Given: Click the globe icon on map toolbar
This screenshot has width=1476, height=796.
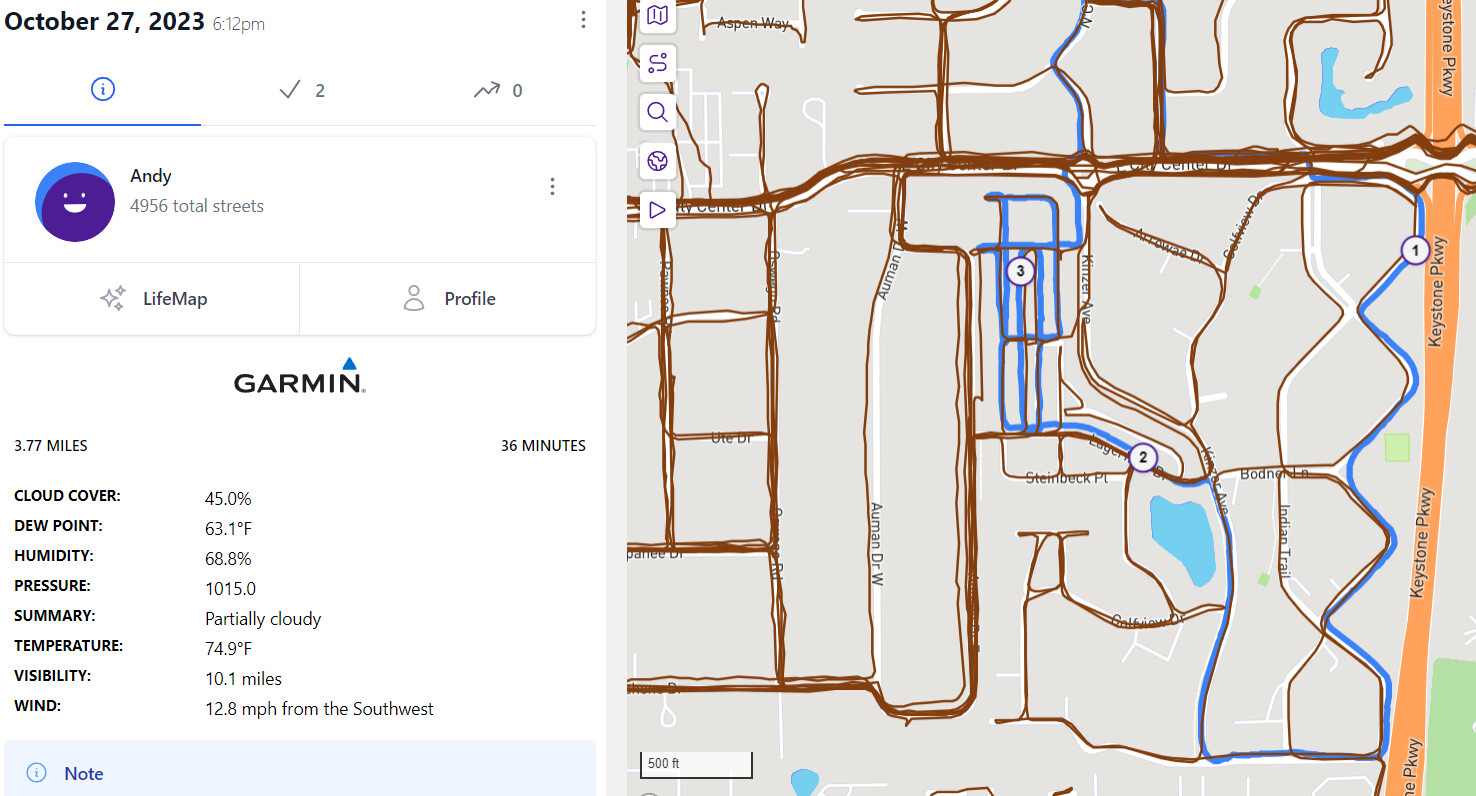Looking at the screenshot, I should click(657, 161).
